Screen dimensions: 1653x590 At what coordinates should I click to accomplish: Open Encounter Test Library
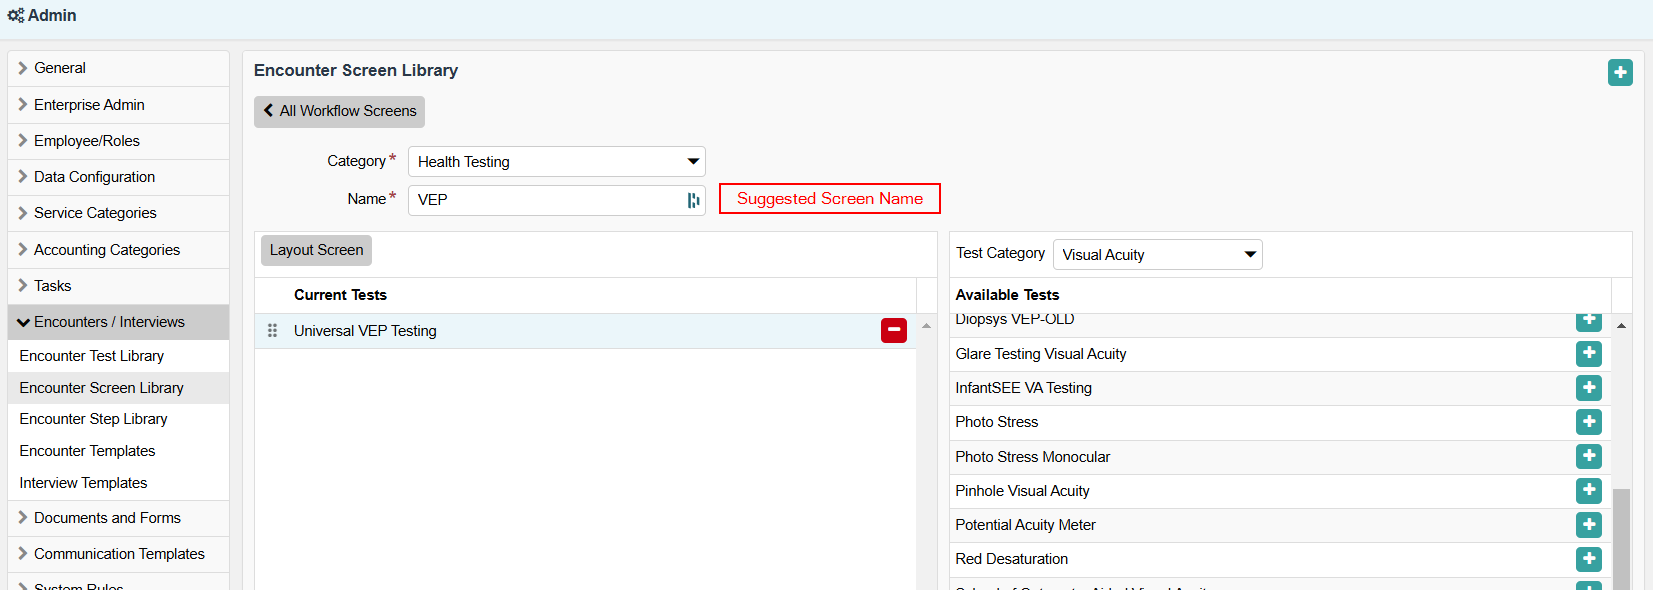pos(91,356)
